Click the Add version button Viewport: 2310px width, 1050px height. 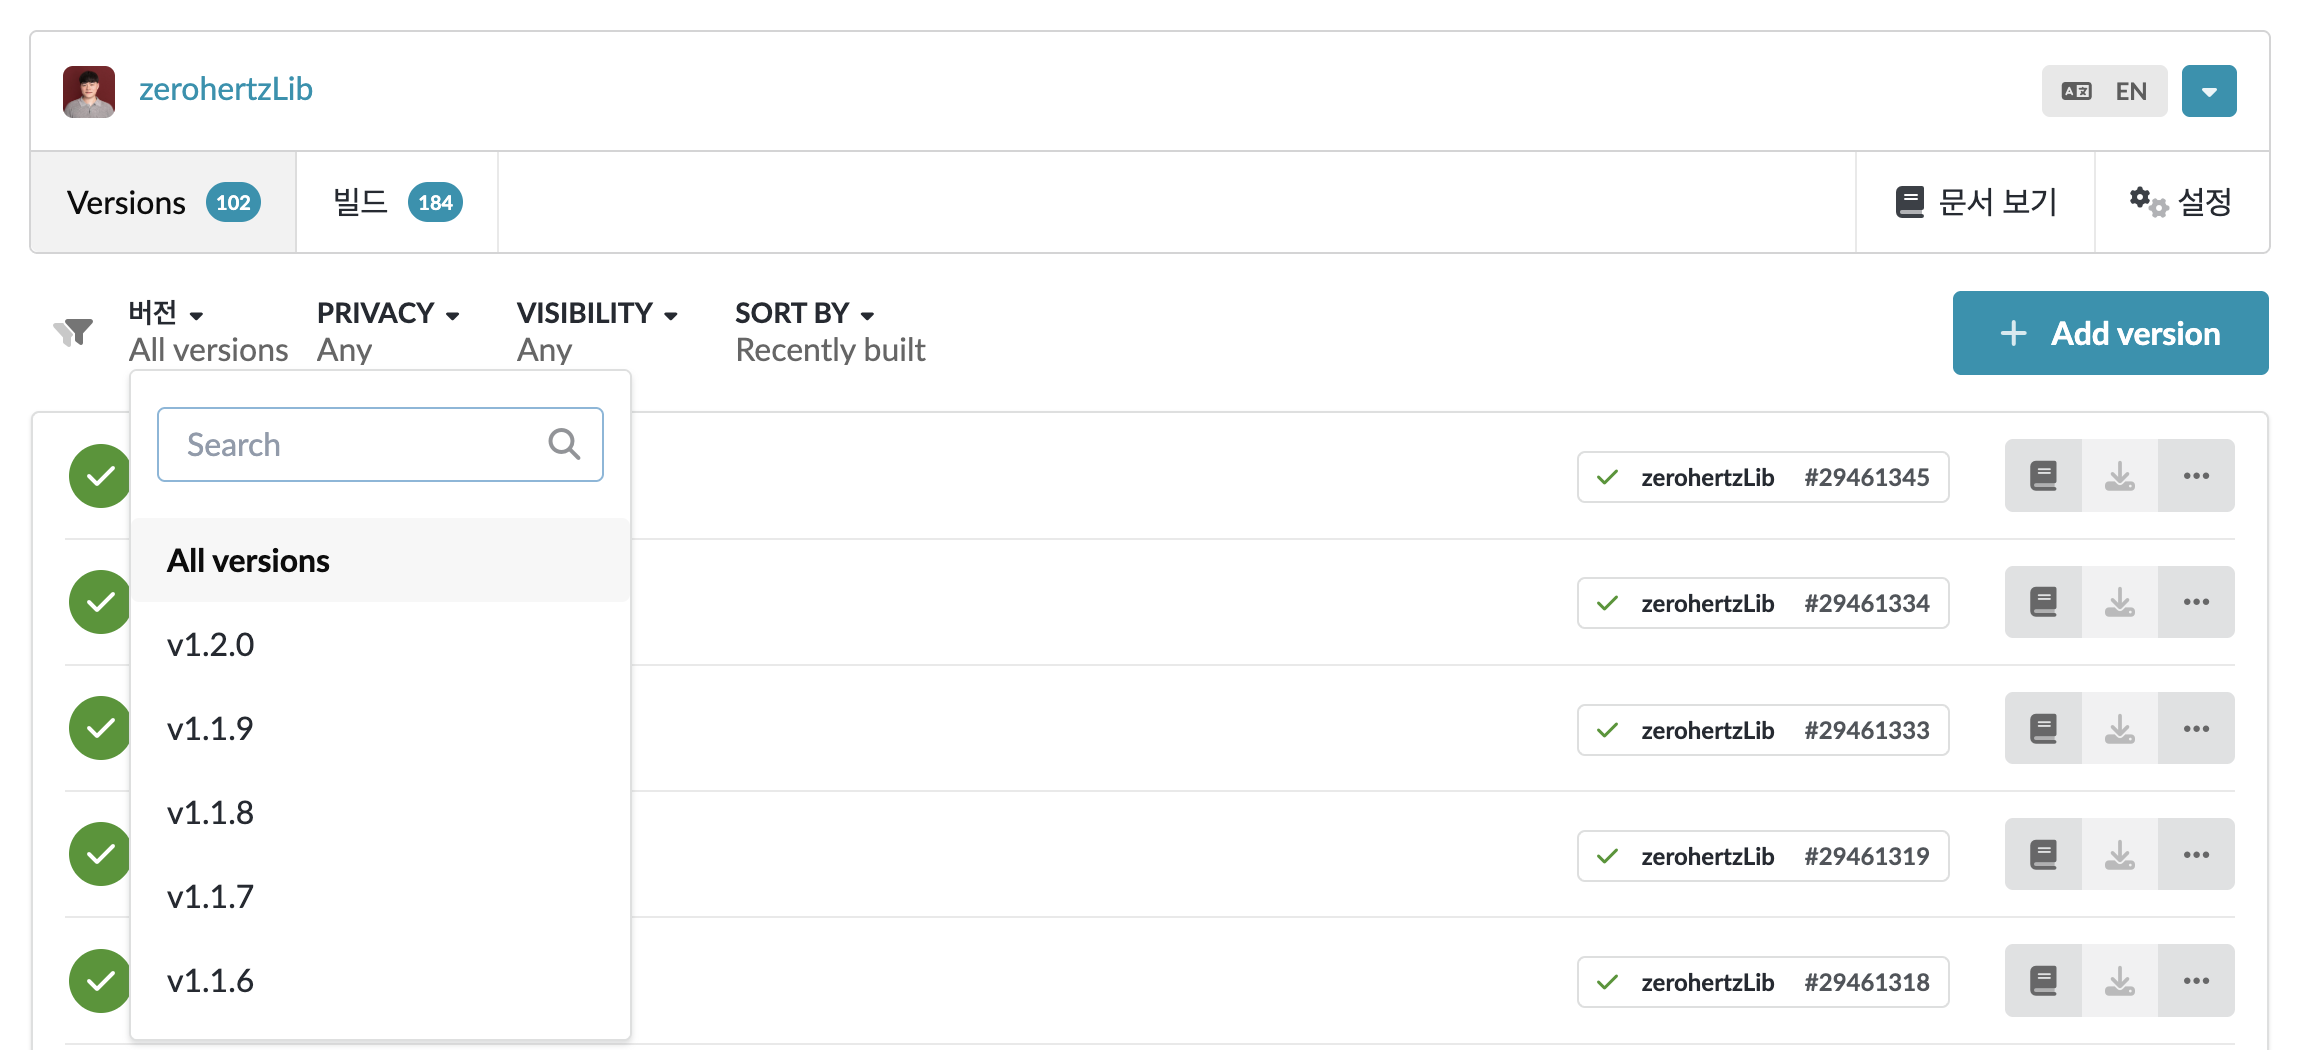tap(2110, 333)
